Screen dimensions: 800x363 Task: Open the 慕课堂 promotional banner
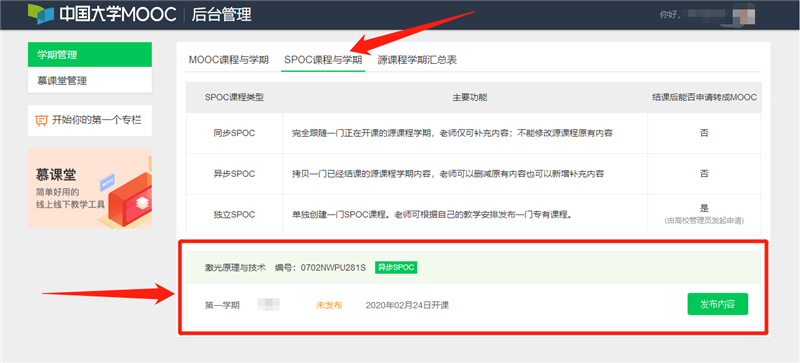pos(90,188)
